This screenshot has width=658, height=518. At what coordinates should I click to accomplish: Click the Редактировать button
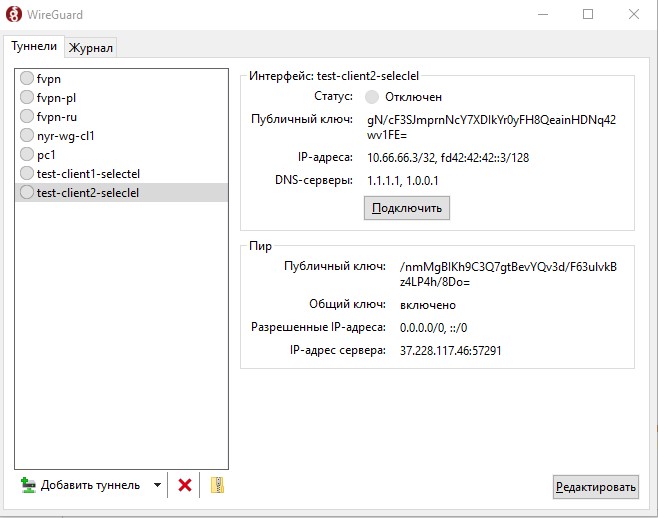coord(595,487)
